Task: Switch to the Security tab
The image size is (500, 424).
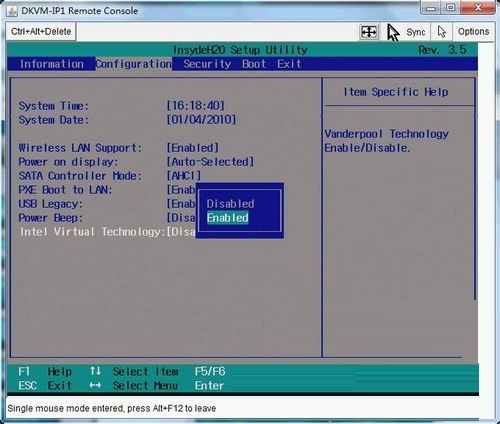Action: (207, 64)
